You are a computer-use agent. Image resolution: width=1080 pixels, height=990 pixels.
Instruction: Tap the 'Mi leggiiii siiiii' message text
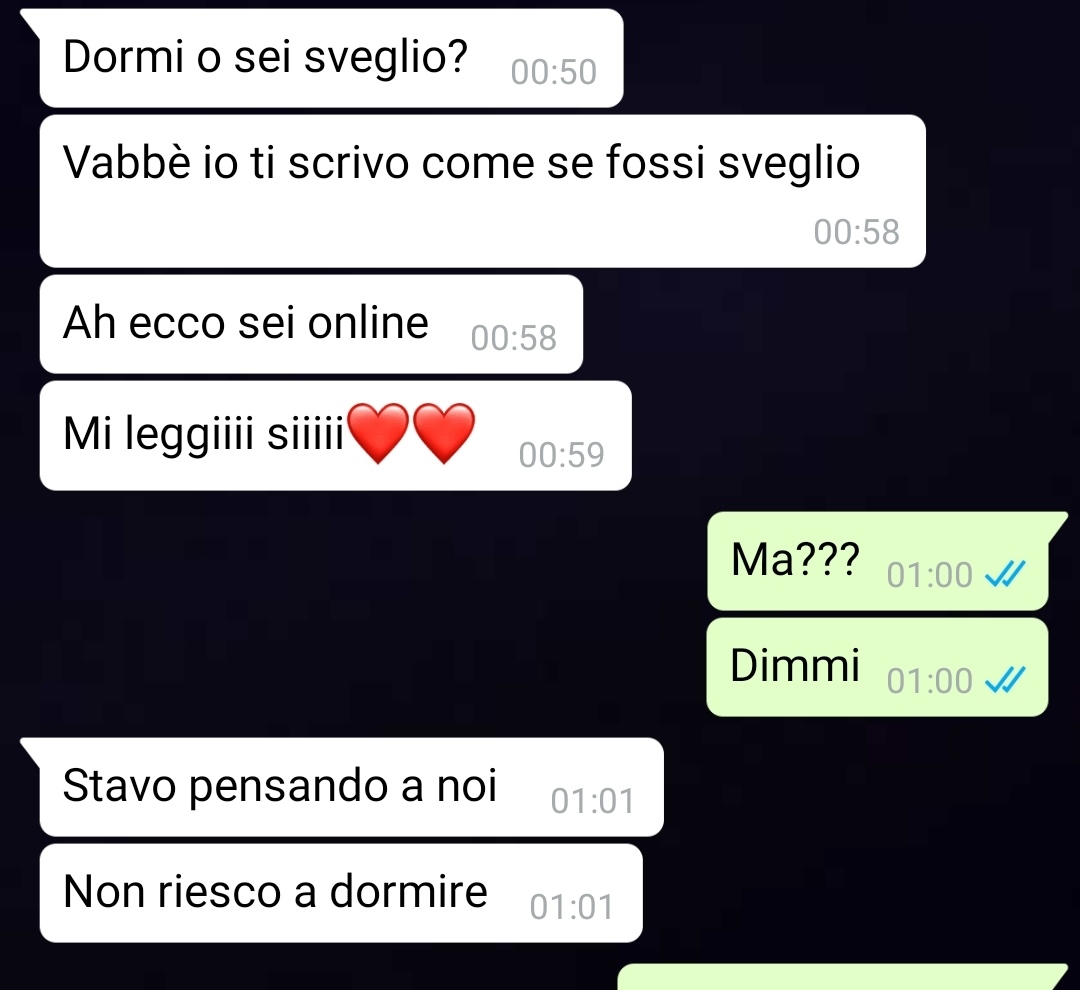203,434
